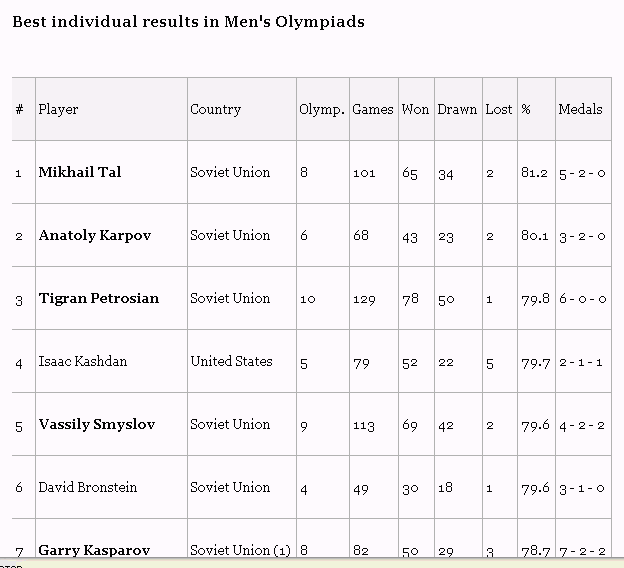The height and width of the screenshot is (568, 624).
Task: Click on Isaac Kashdan in the table
Action: click(82, 361)
